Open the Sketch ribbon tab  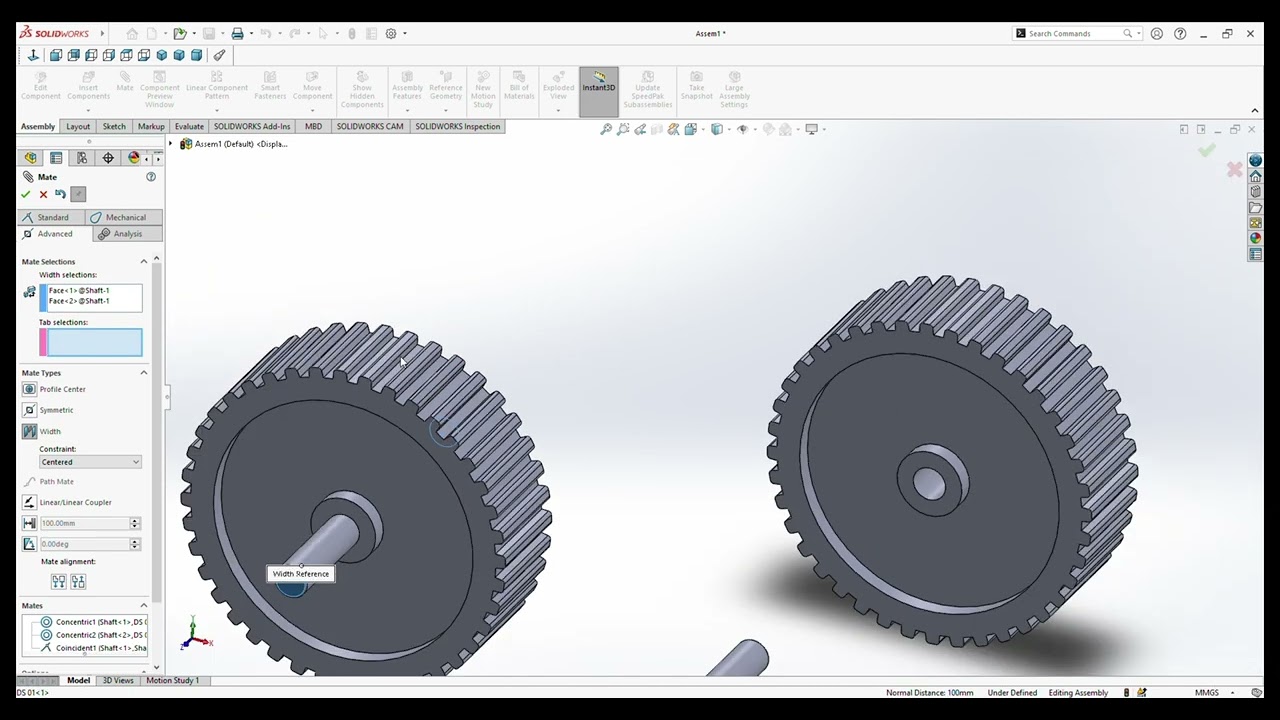(x=114, y=127)
